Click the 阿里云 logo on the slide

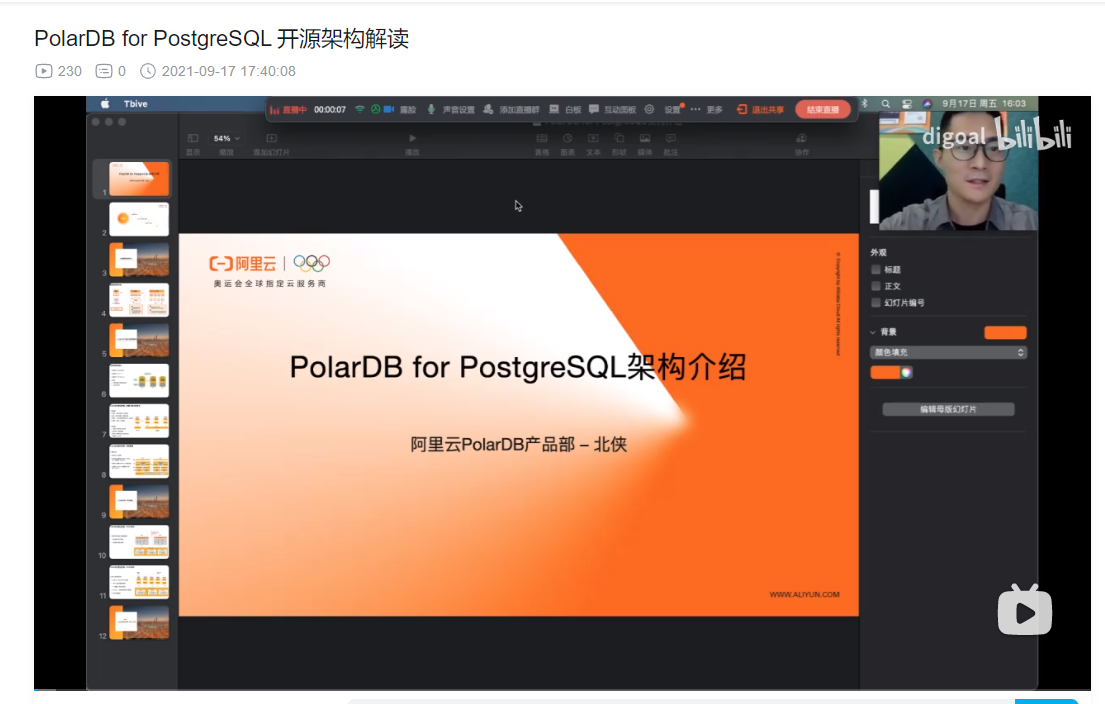(242, 264)
